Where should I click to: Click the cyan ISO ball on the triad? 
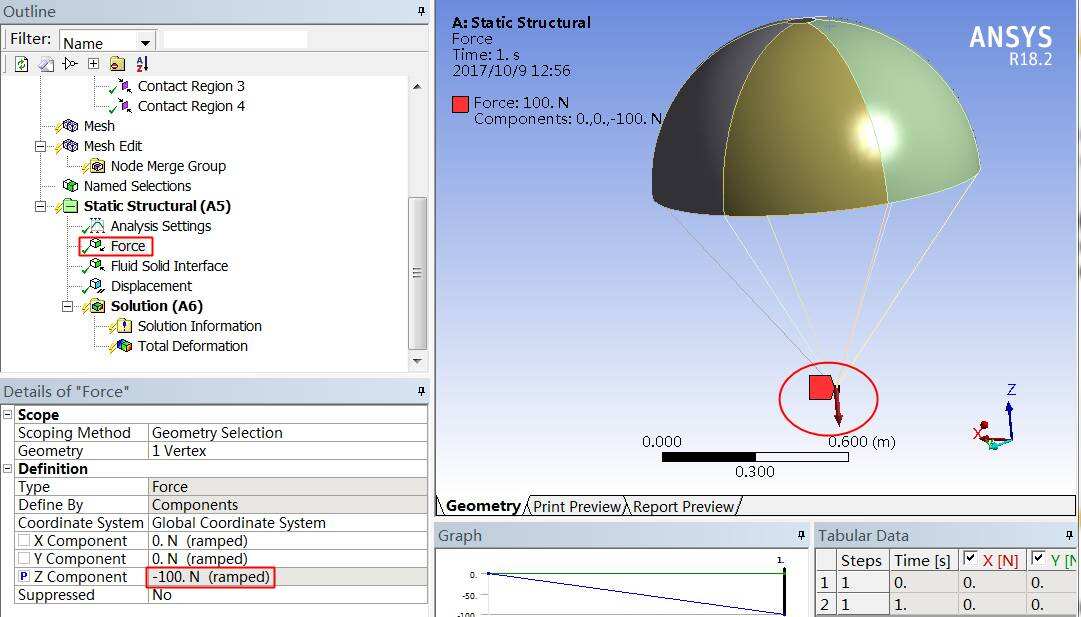[993, 445]
